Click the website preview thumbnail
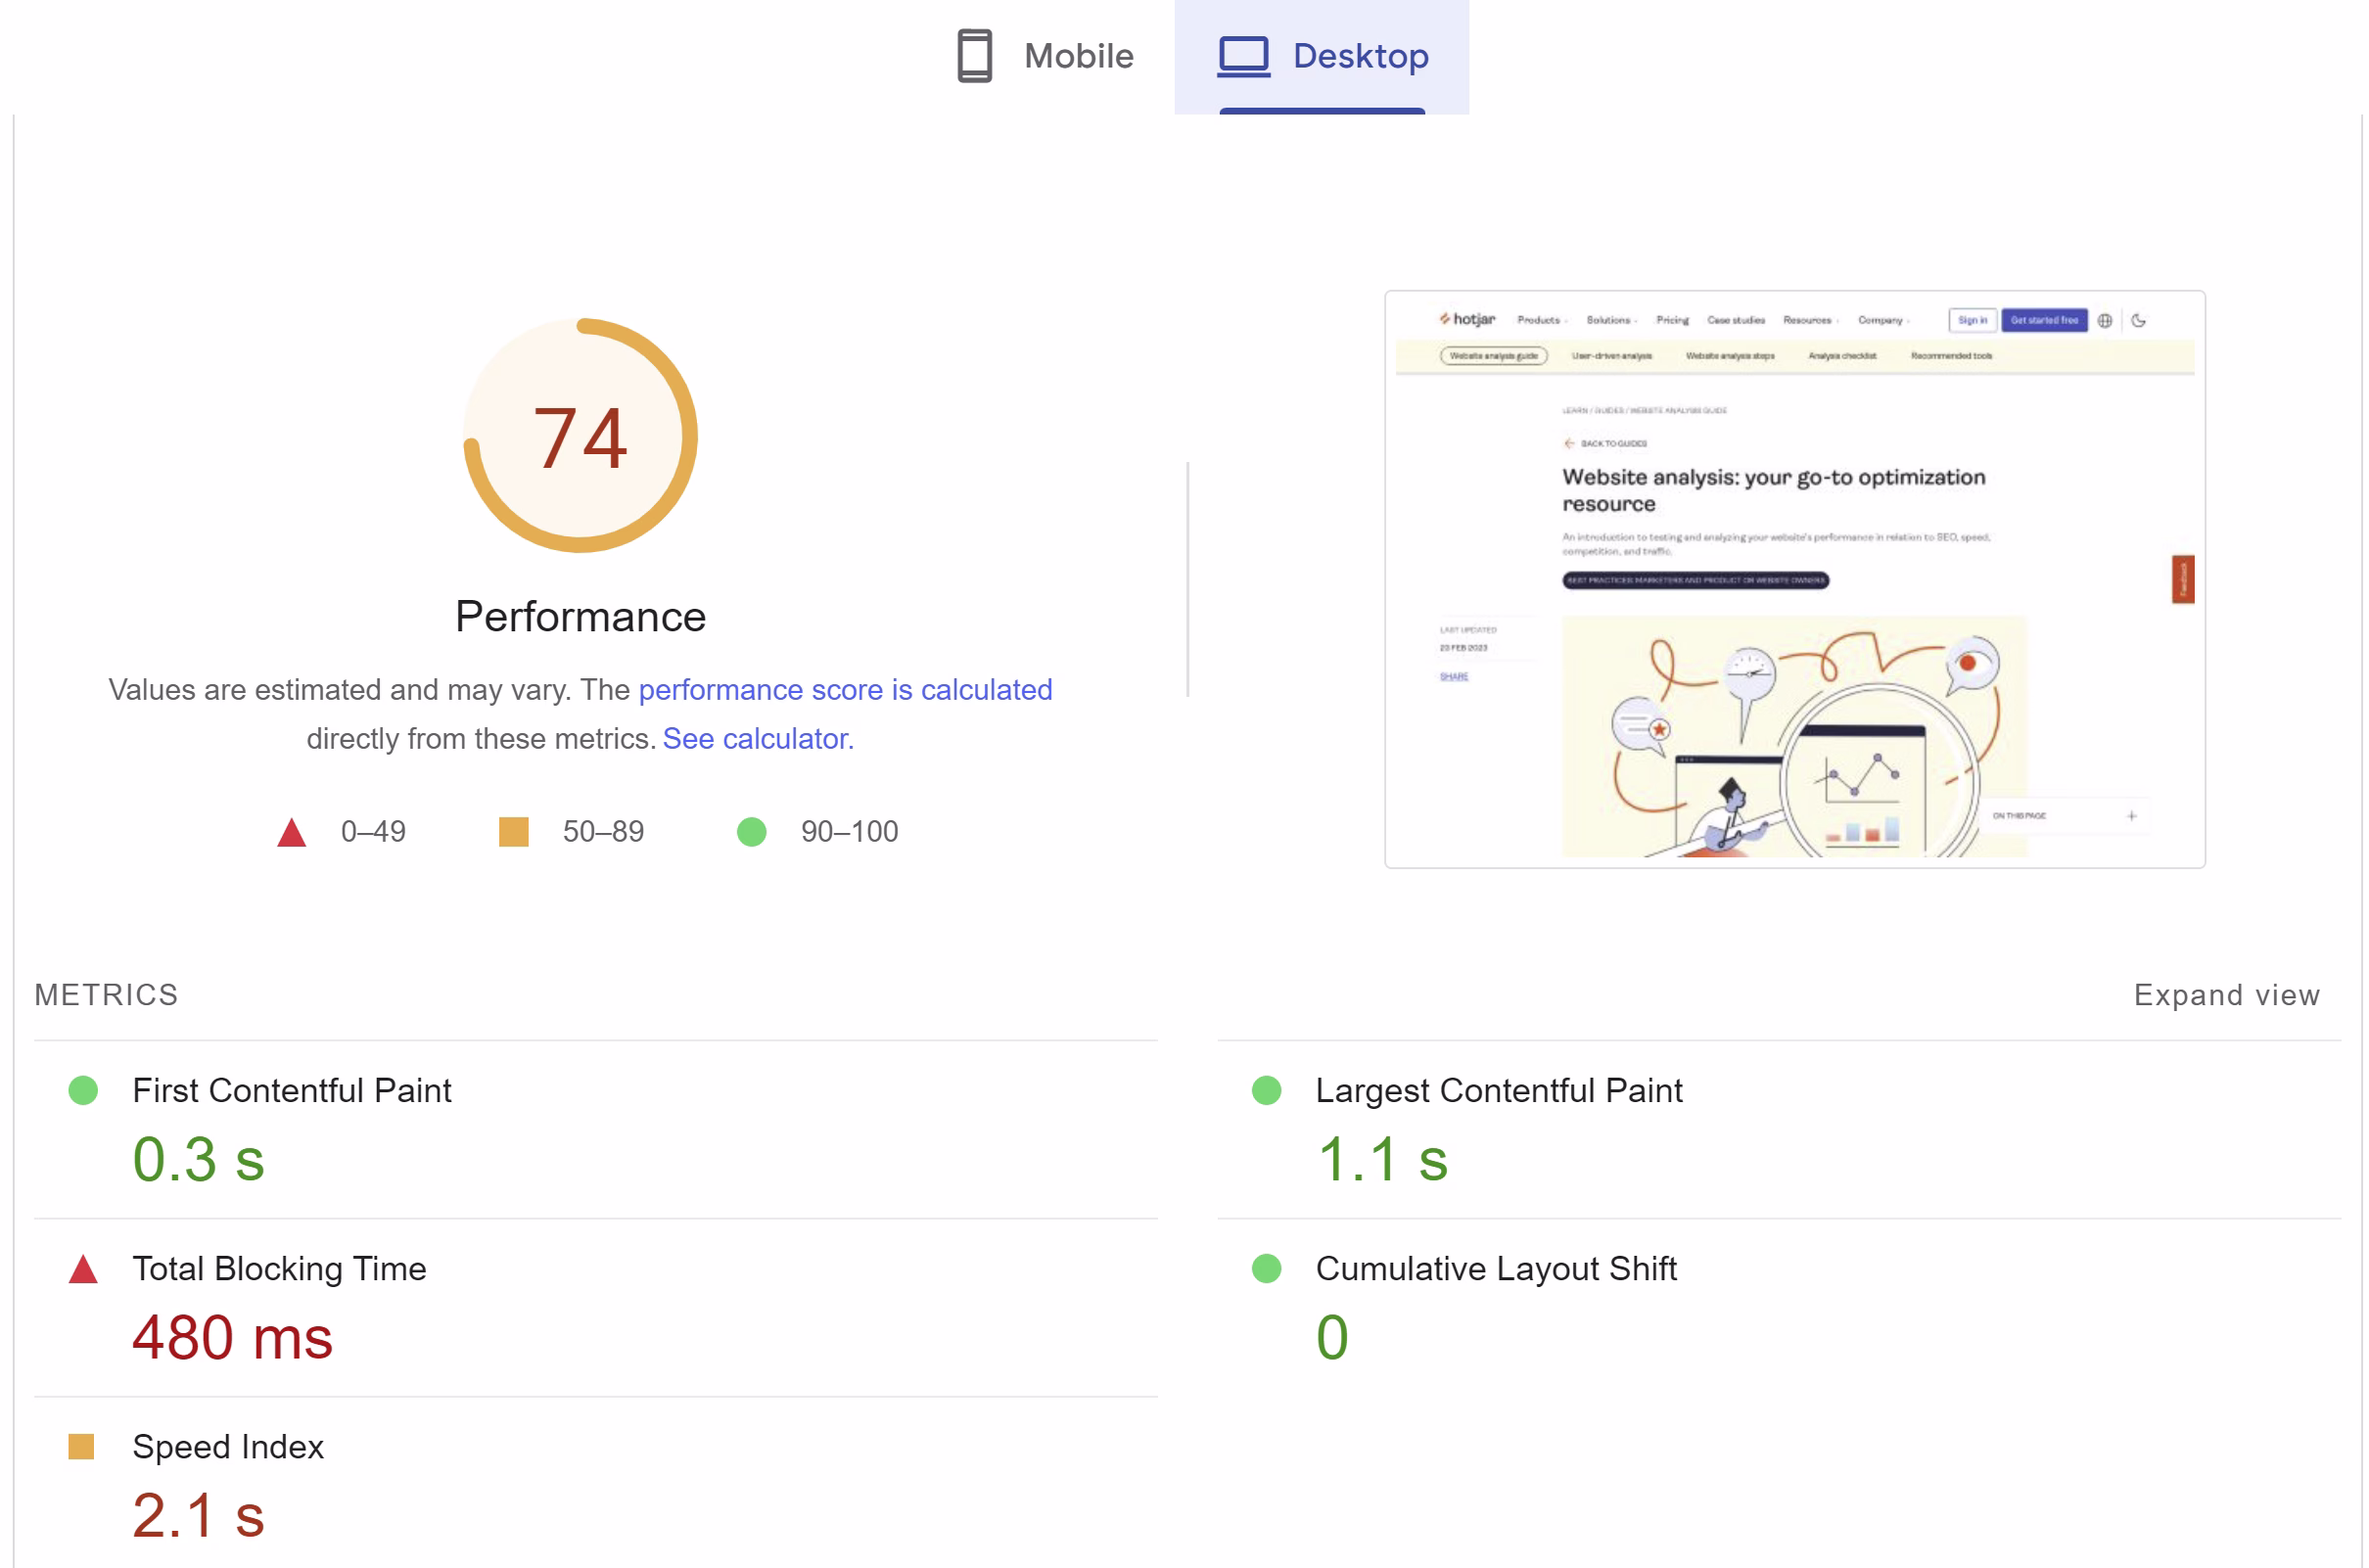This screenshot has width=2369, height=1568. tap(1794, 578)
